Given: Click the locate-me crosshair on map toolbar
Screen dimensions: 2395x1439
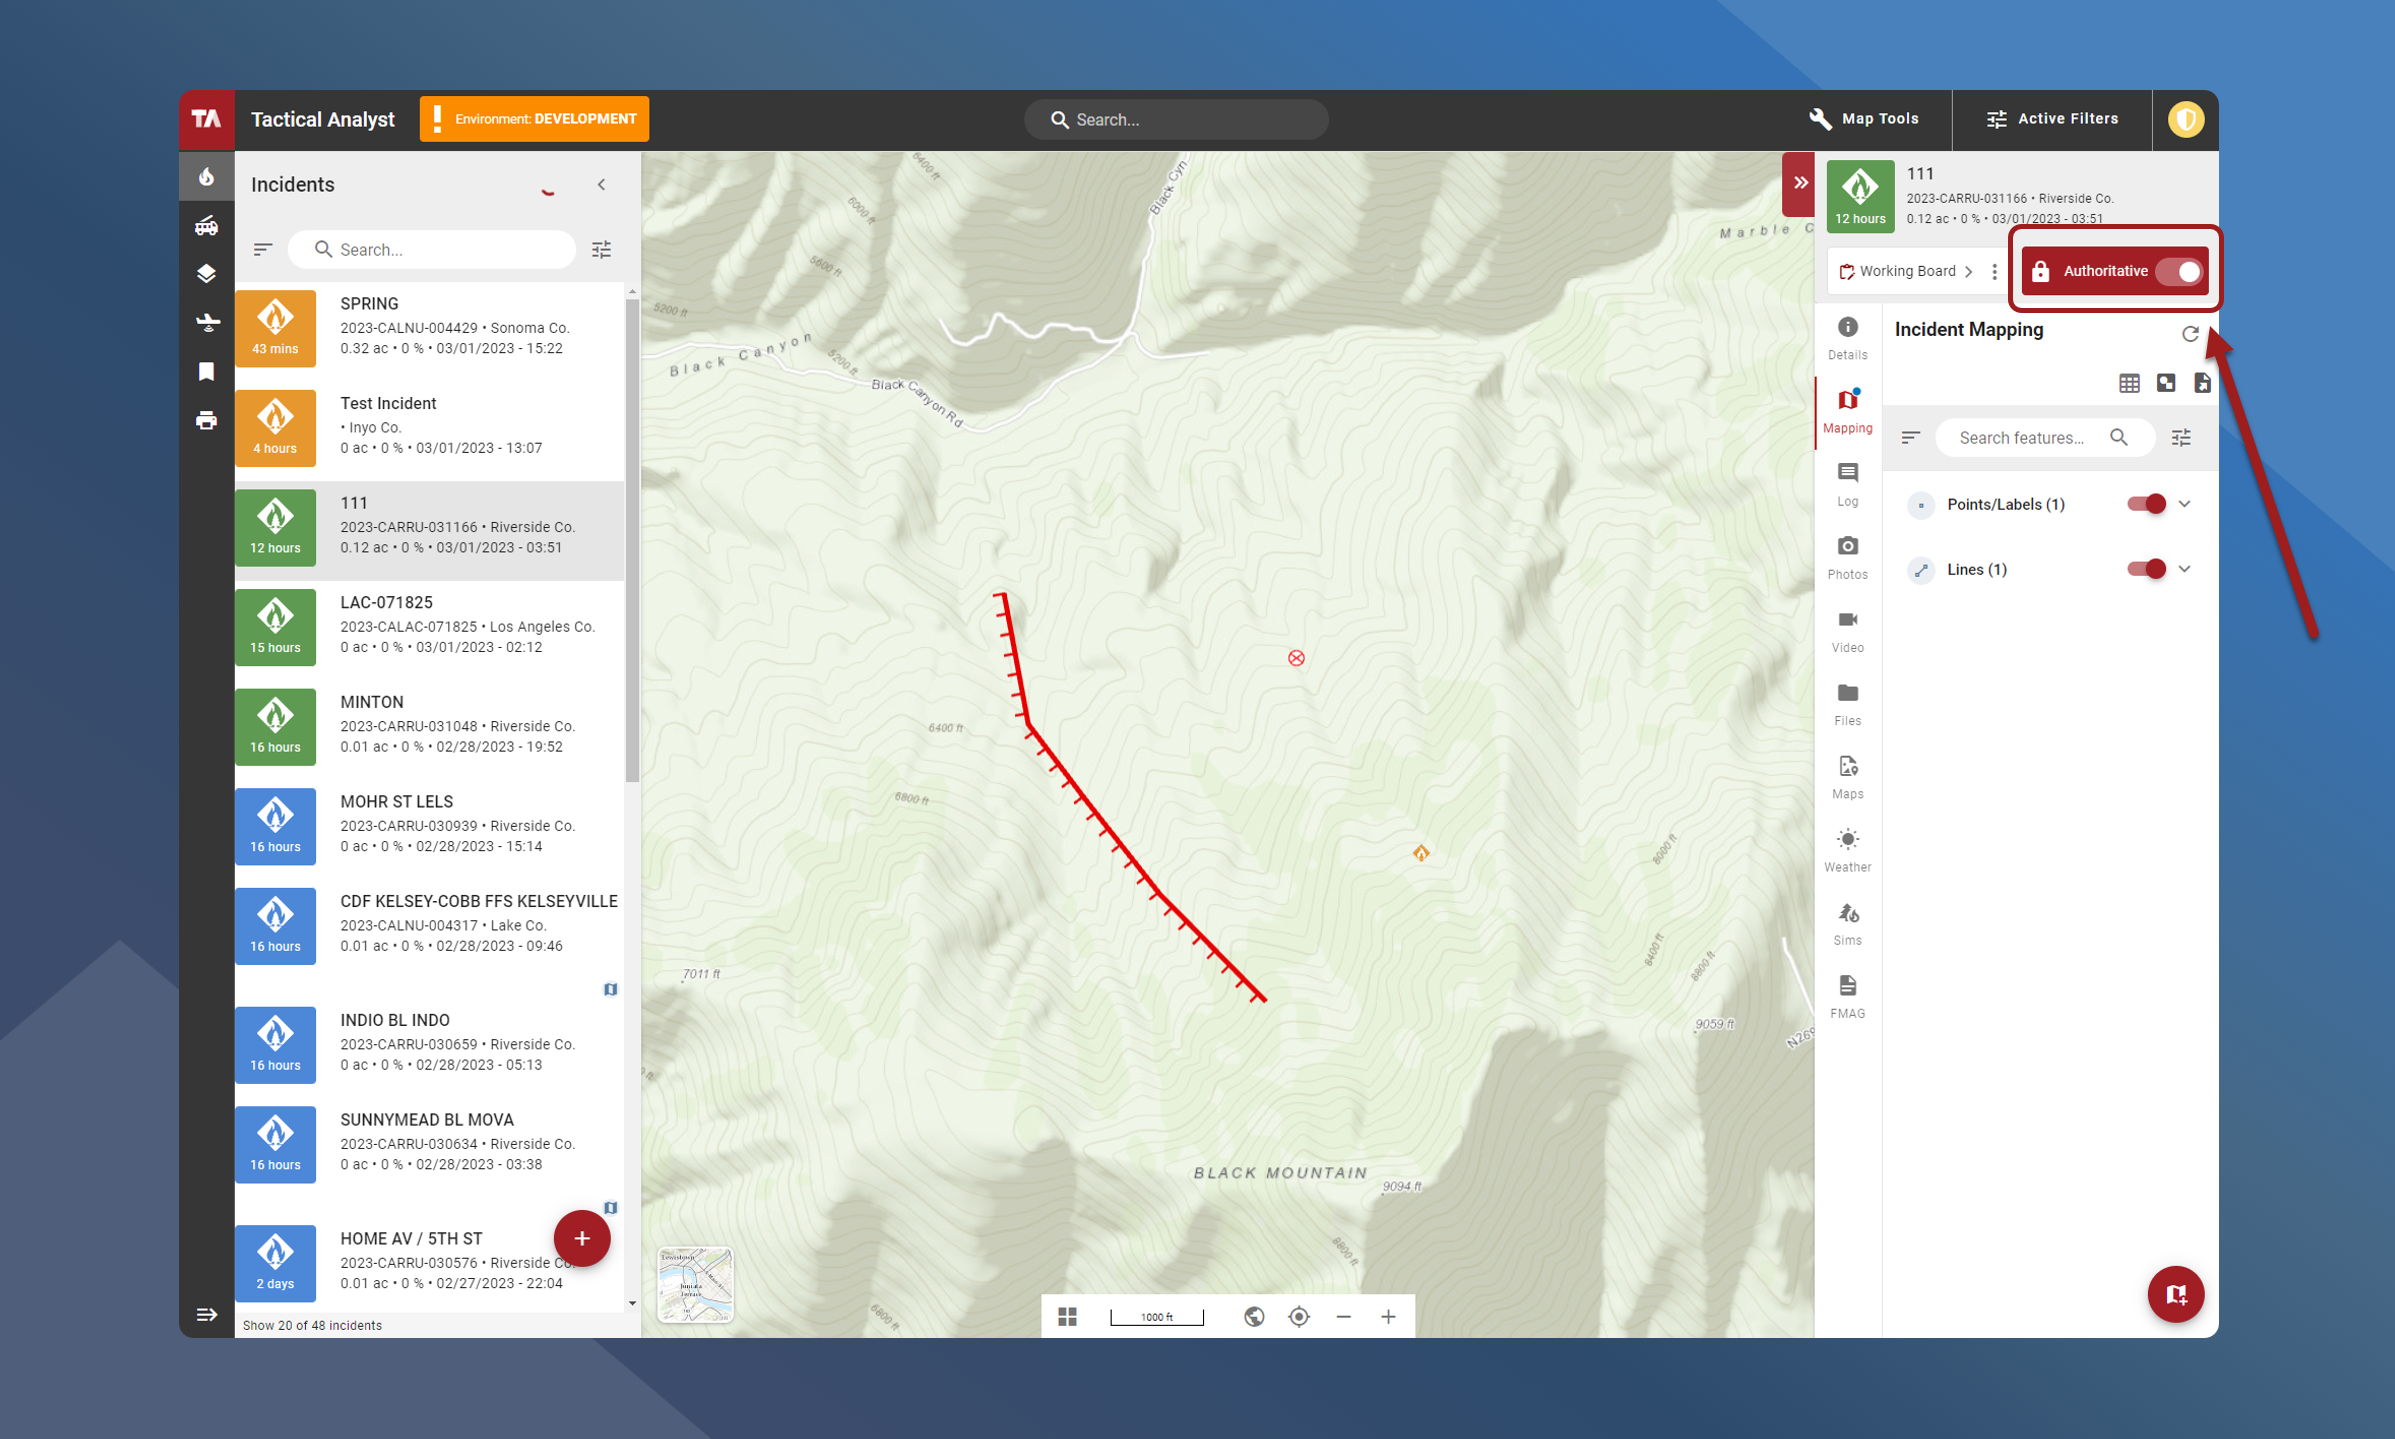Looking at the screenshot, I should pos(1299,1316).
